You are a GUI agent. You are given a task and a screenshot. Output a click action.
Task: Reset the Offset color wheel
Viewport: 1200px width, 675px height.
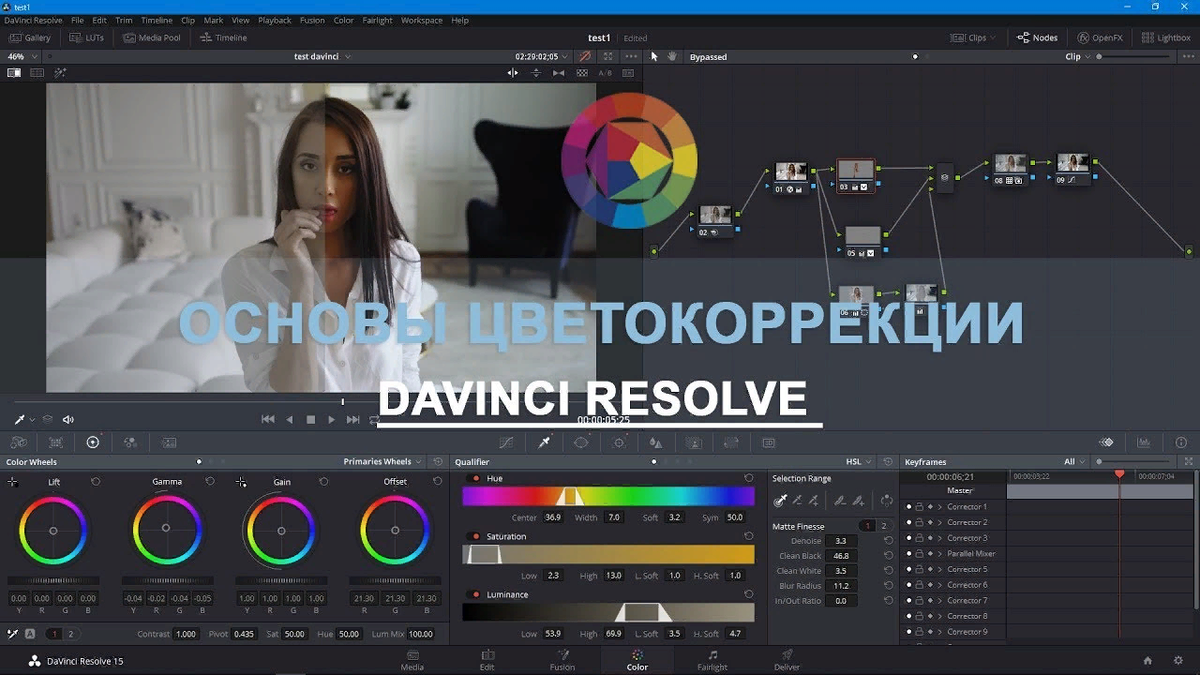438,482
